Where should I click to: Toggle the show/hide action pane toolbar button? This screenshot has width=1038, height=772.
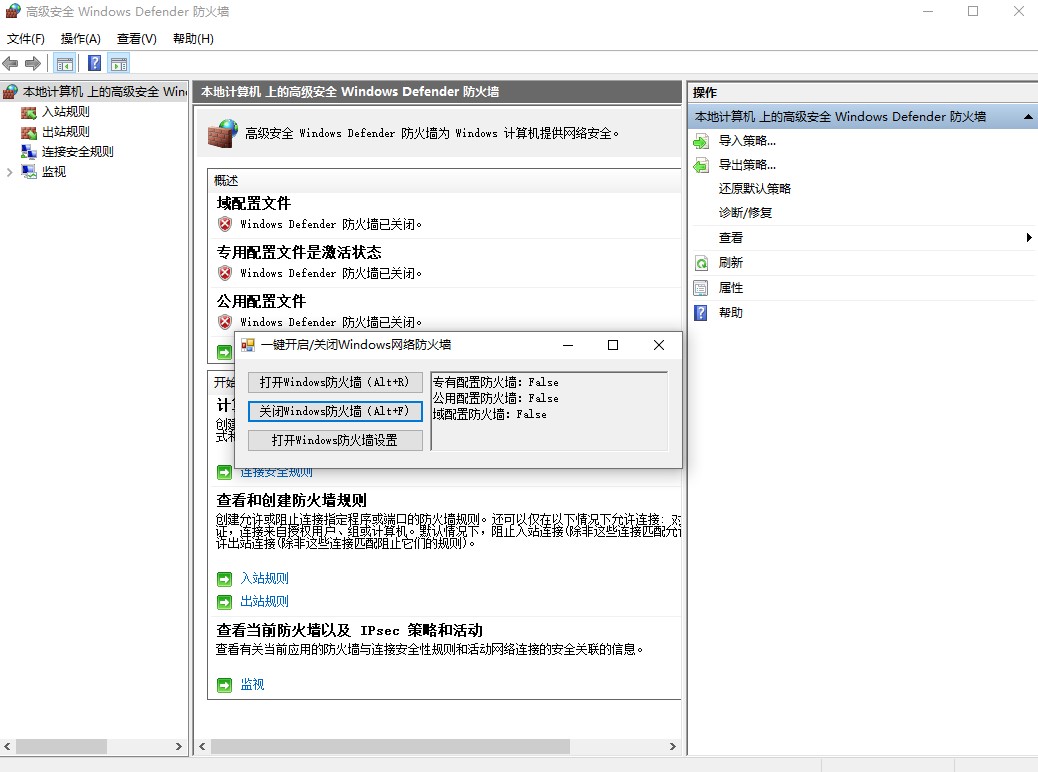(119, 63)
